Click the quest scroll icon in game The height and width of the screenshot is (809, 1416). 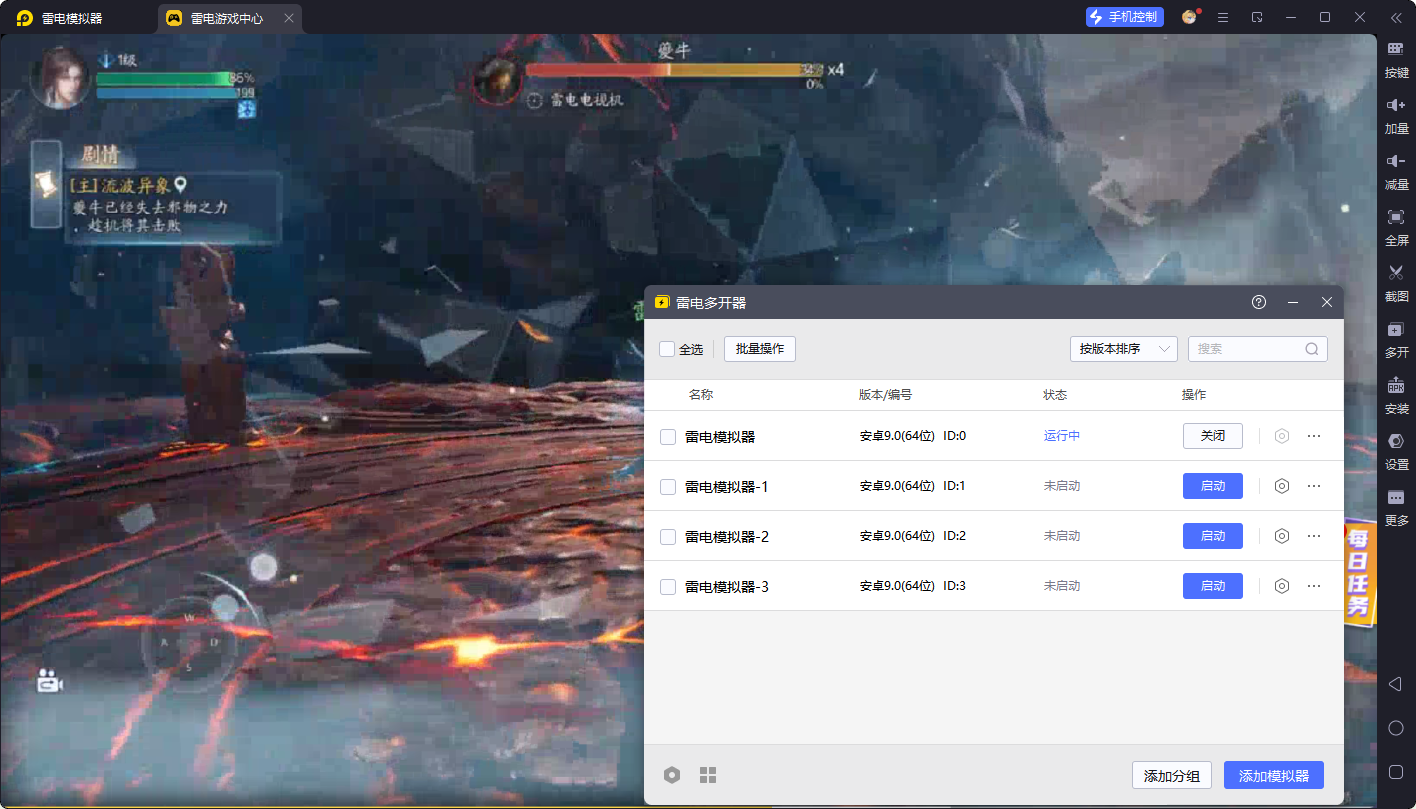click(x=46, y=185)
